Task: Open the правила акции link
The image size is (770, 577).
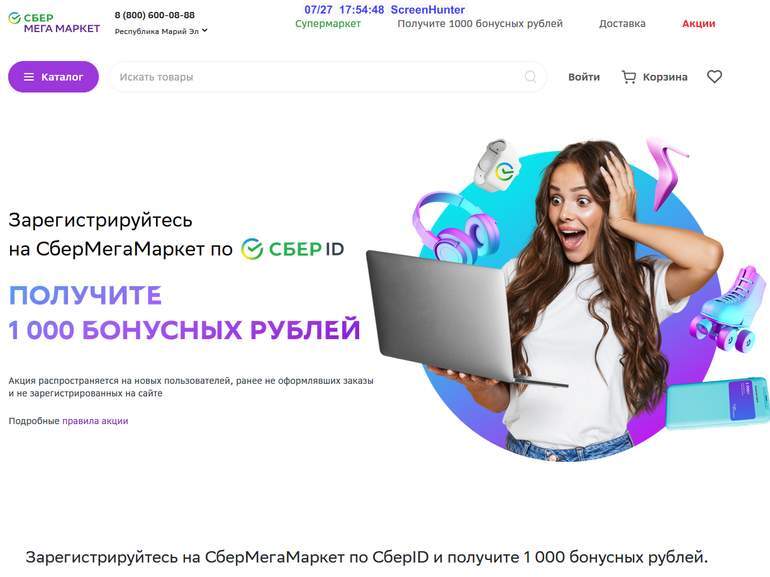Action: coord(95,421)
